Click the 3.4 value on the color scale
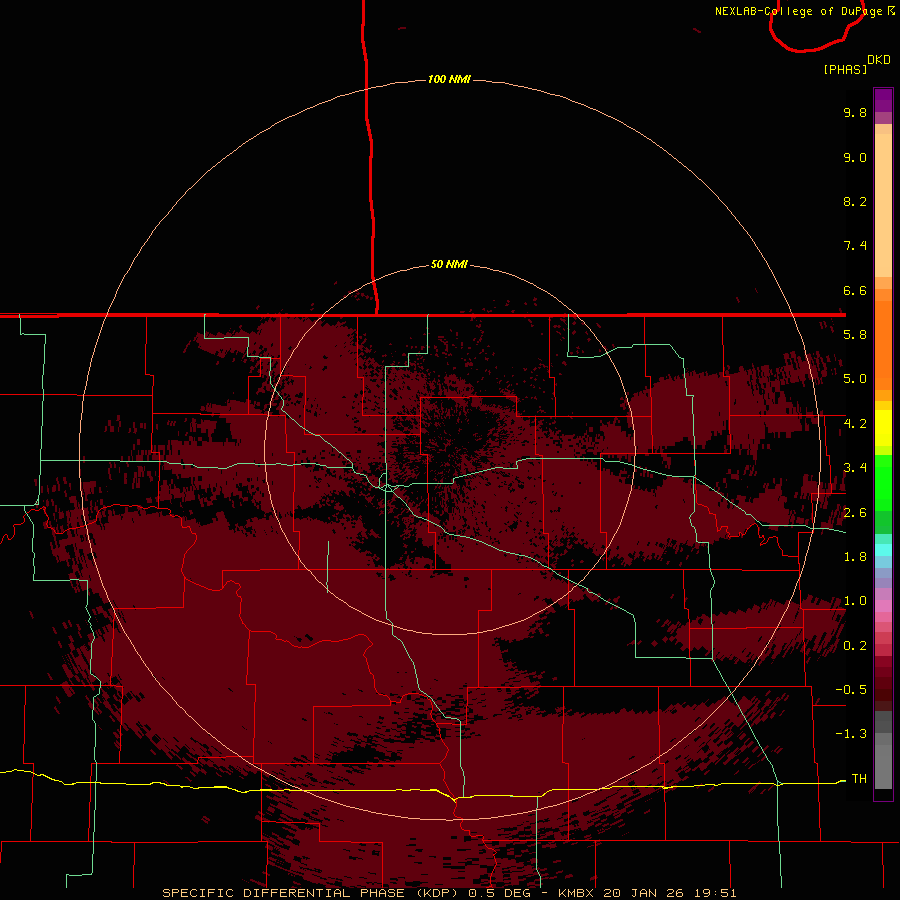 click(855, 468)
